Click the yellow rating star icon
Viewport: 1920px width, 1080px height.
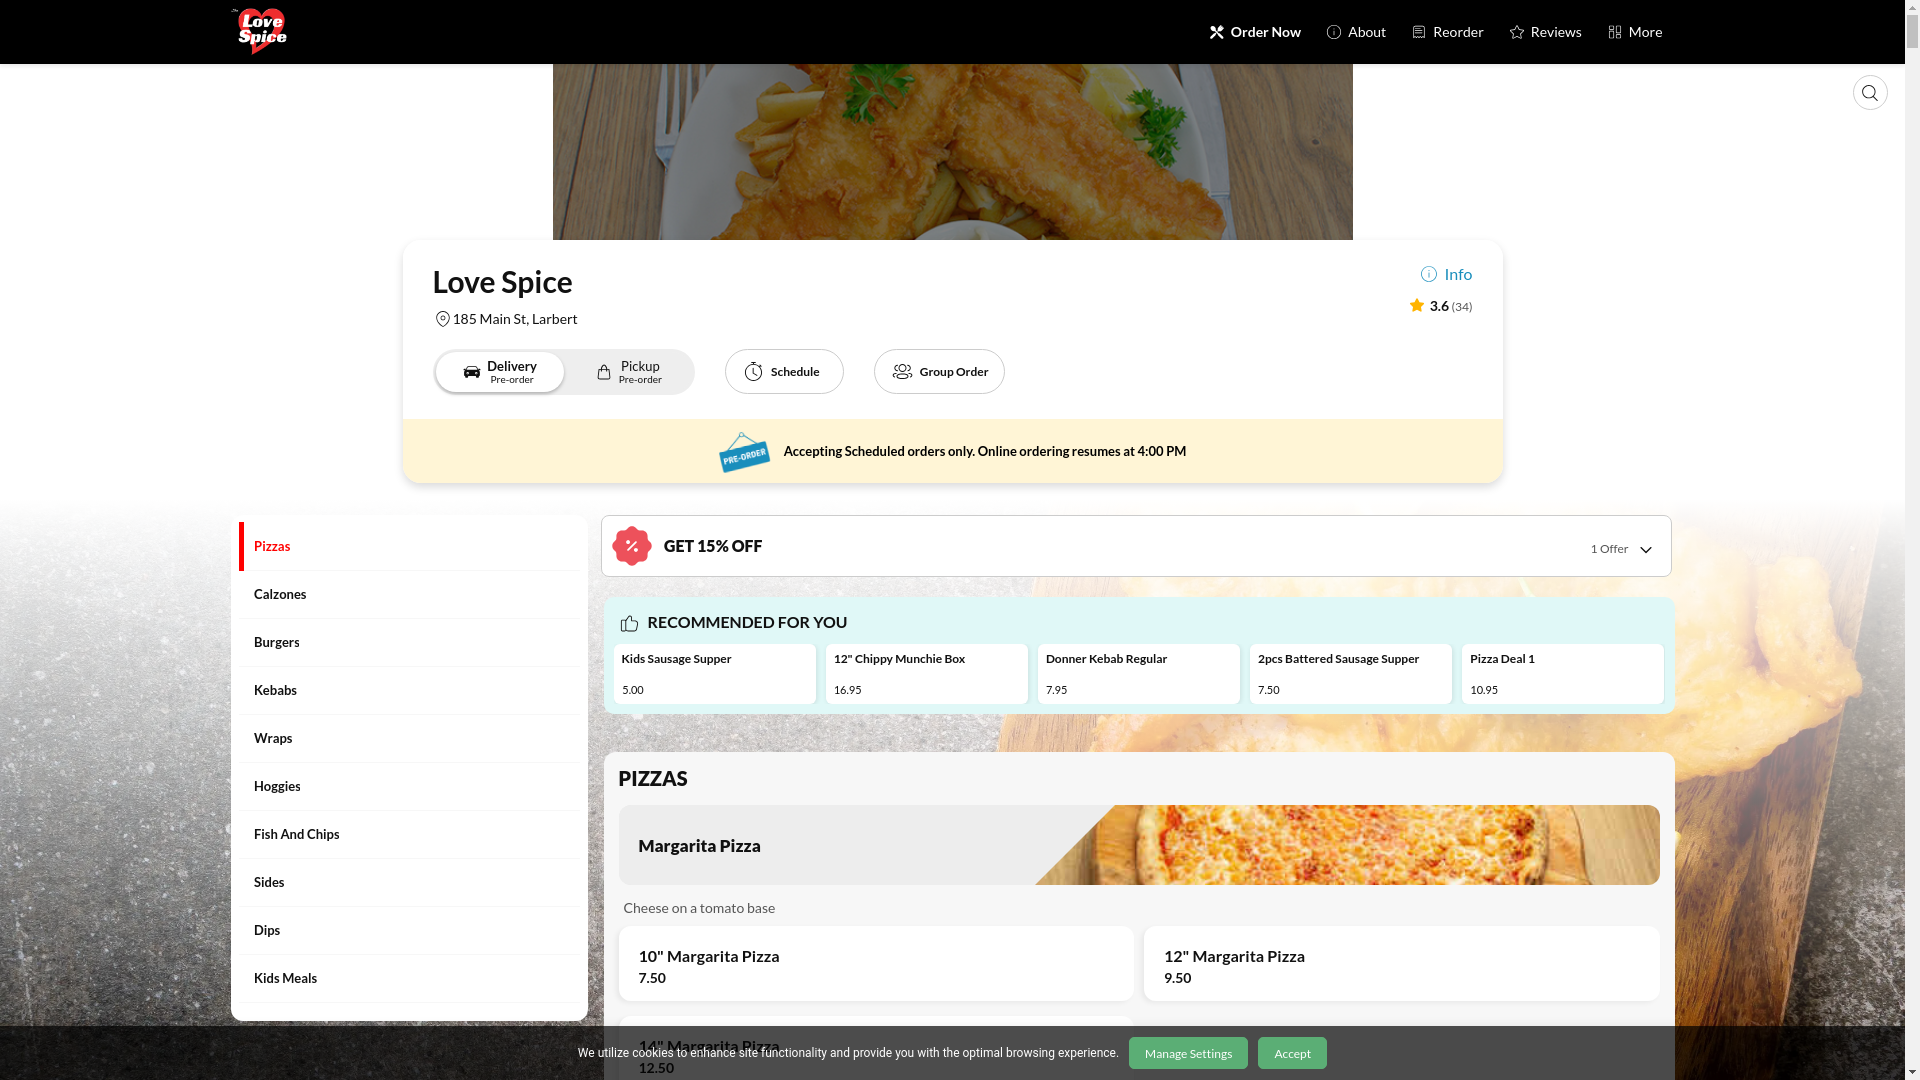point(1416,306)
